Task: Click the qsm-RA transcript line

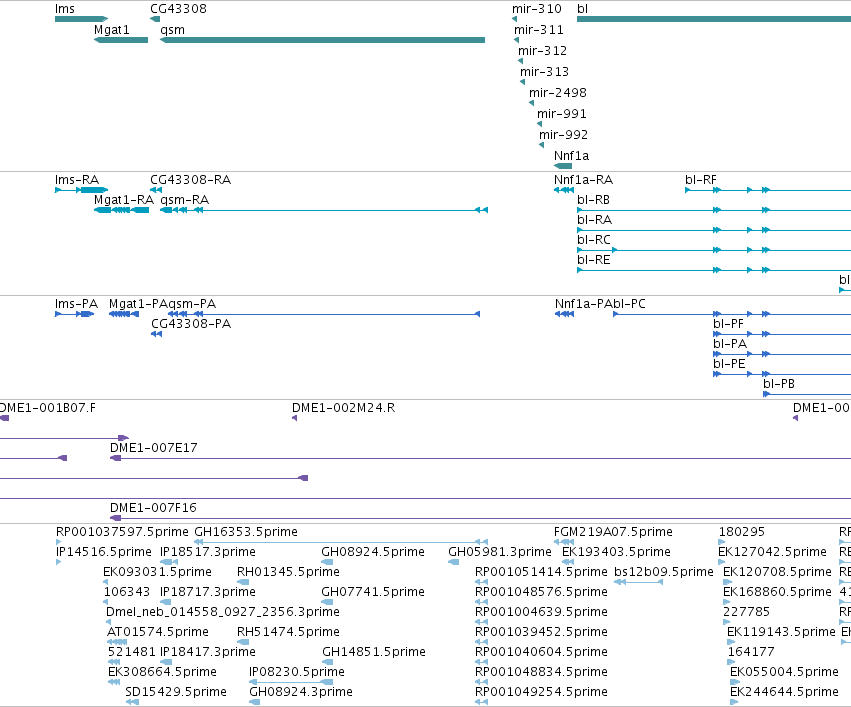Action: click(324, 210)
